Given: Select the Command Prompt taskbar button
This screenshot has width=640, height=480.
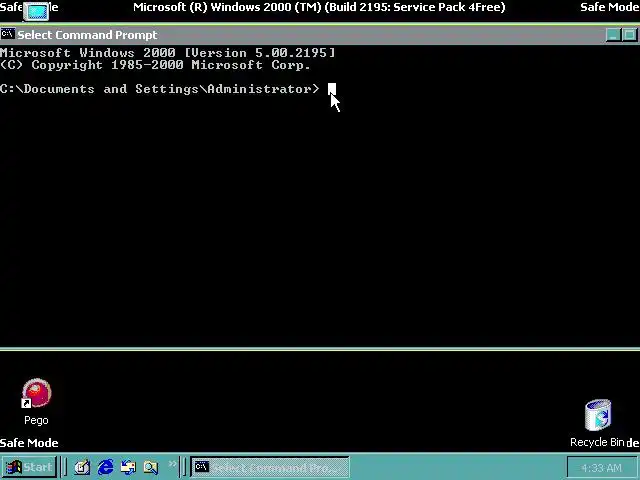Looking at the screenshot, I should pos(270,467).
